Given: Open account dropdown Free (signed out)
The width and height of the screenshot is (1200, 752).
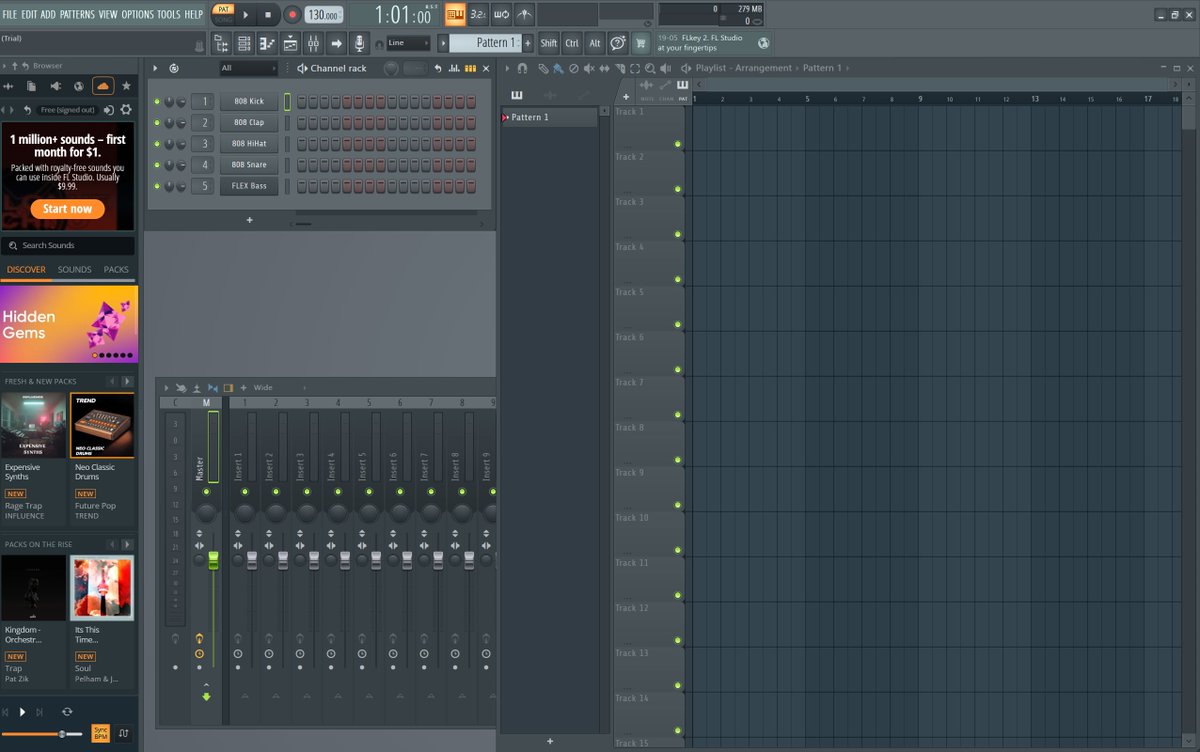Looking at the screenshot, I should coord(68,110).
